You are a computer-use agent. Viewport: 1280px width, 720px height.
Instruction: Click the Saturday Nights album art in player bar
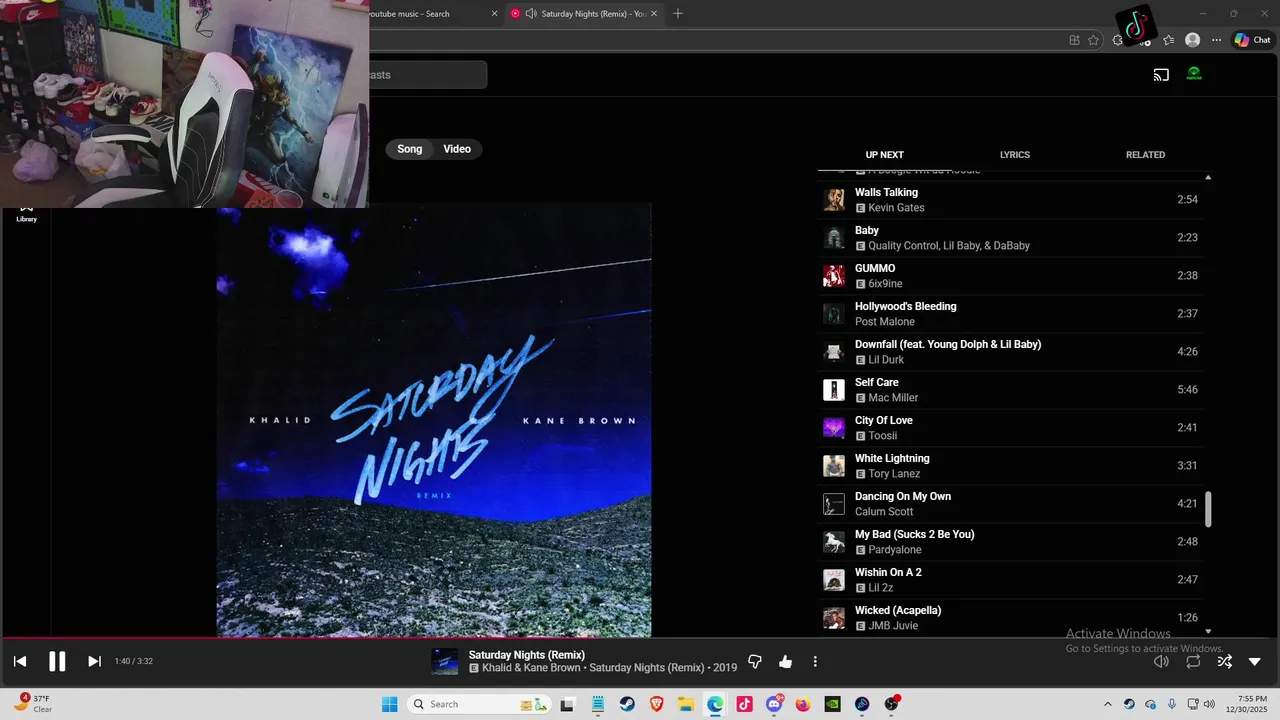[445, 661]
